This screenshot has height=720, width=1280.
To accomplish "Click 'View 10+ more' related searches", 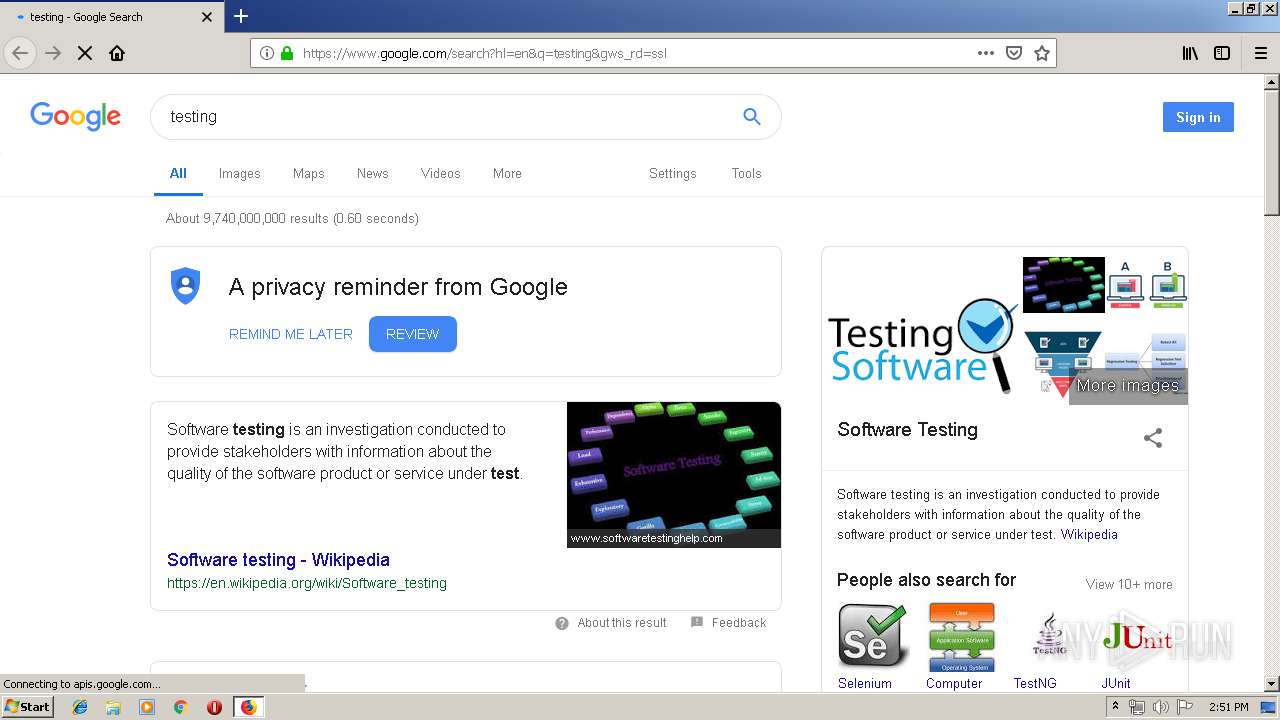I will coord(1129,584).
